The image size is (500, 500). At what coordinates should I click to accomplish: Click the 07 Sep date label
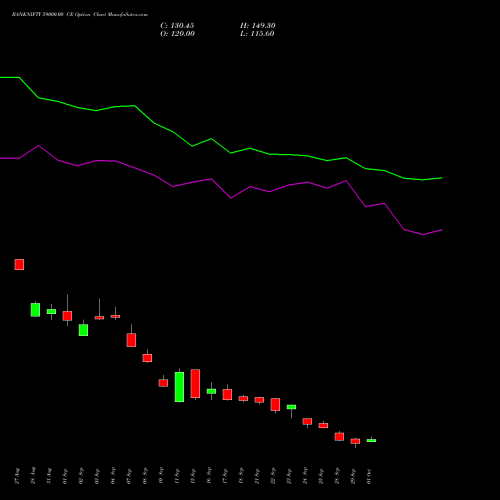click(x=129, y=476)
